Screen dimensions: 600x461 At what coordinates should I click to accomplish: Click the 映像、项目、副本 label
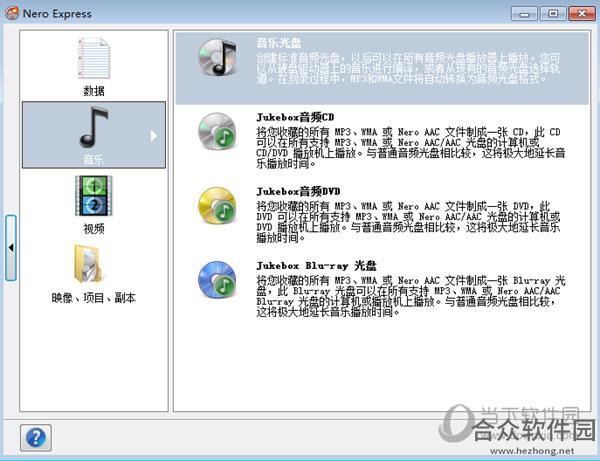click(94, 298)
